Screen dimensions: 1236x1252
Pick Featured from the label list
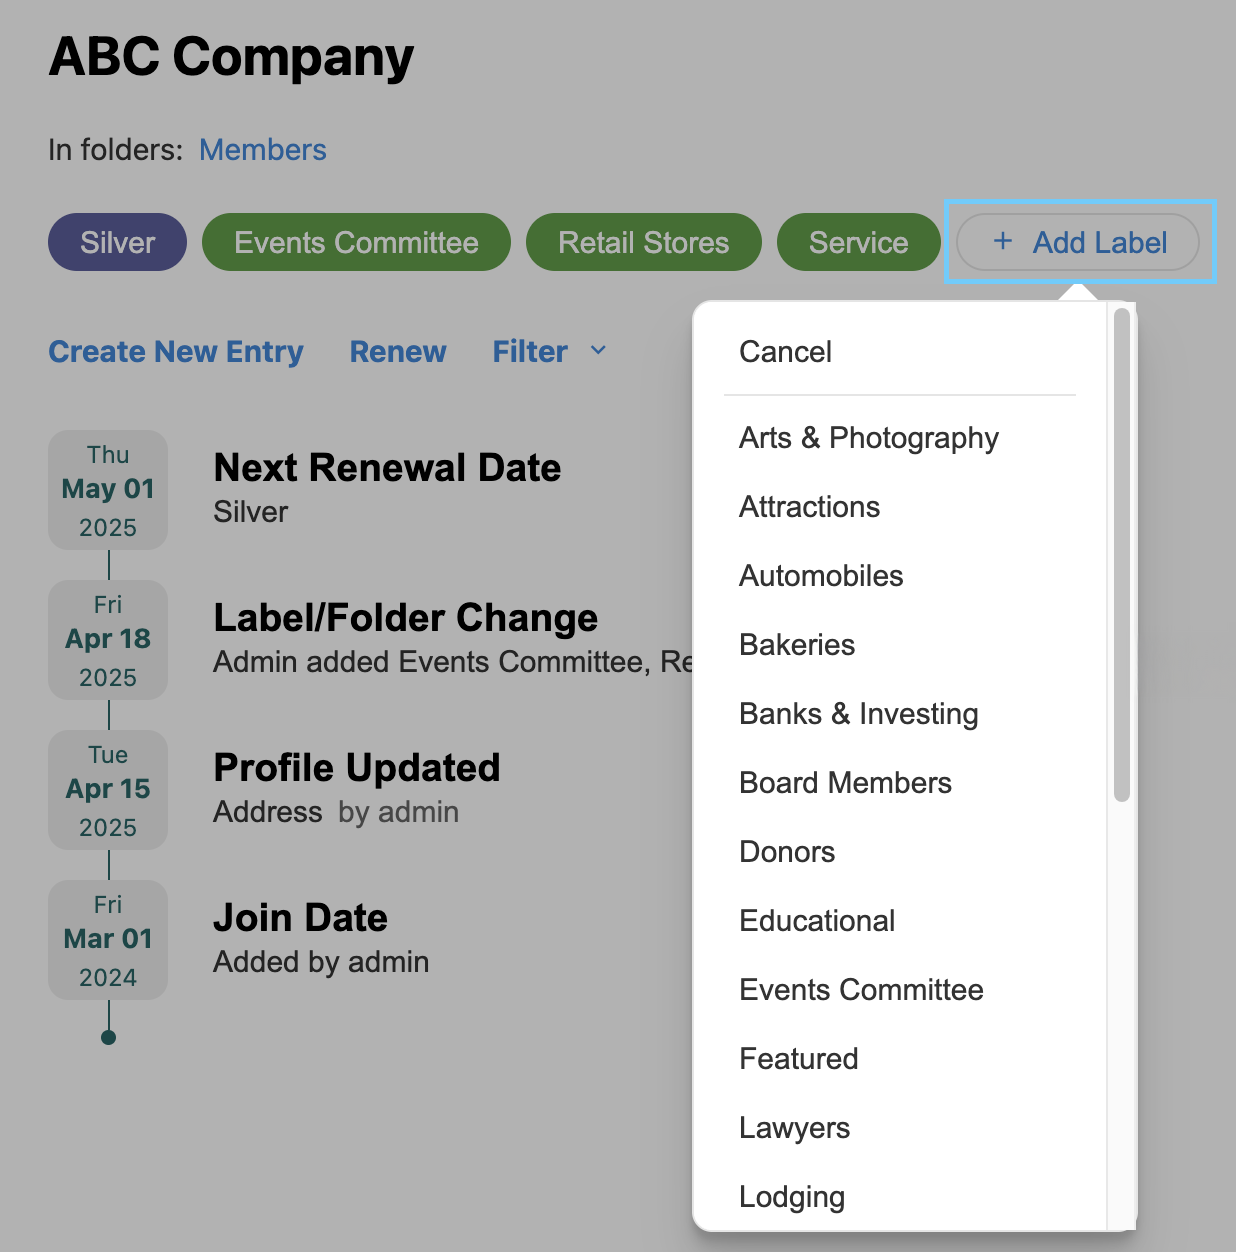point(798,1059)
